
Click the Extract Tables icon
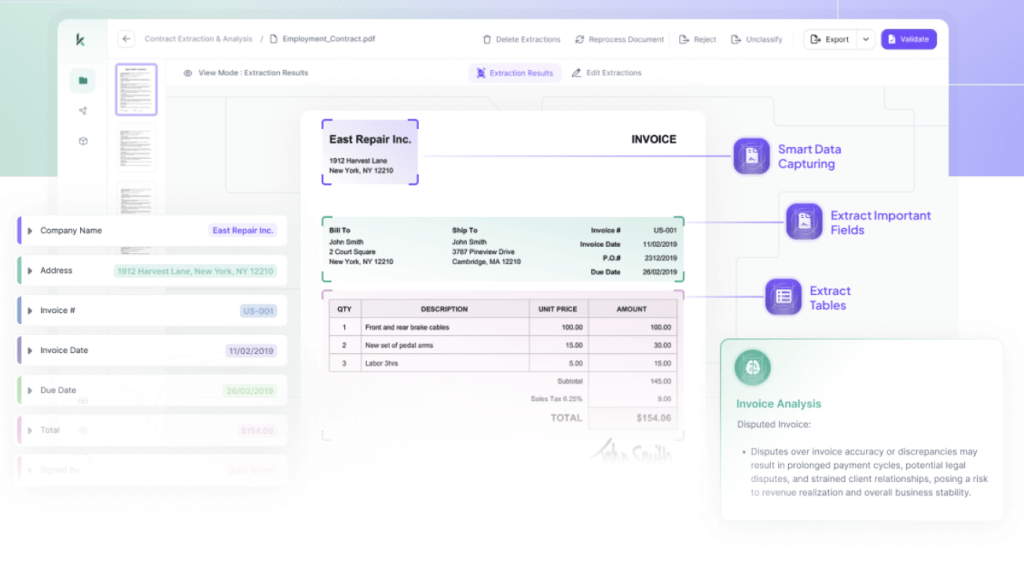point(783,297)
